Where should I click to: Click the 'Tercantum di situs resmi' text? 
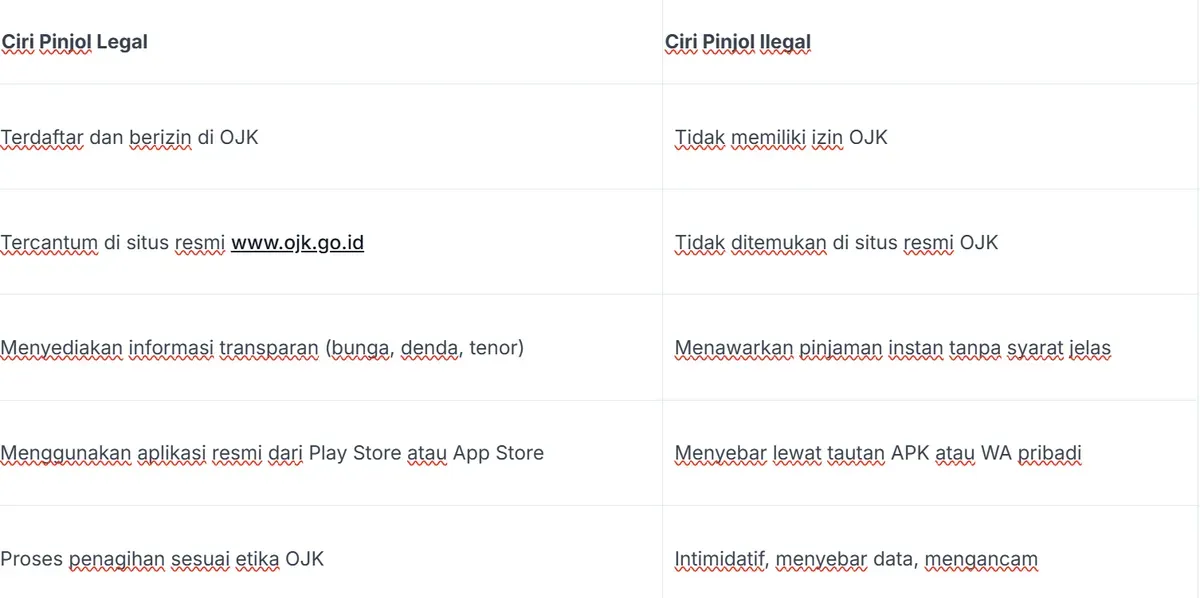pos(113,243)
